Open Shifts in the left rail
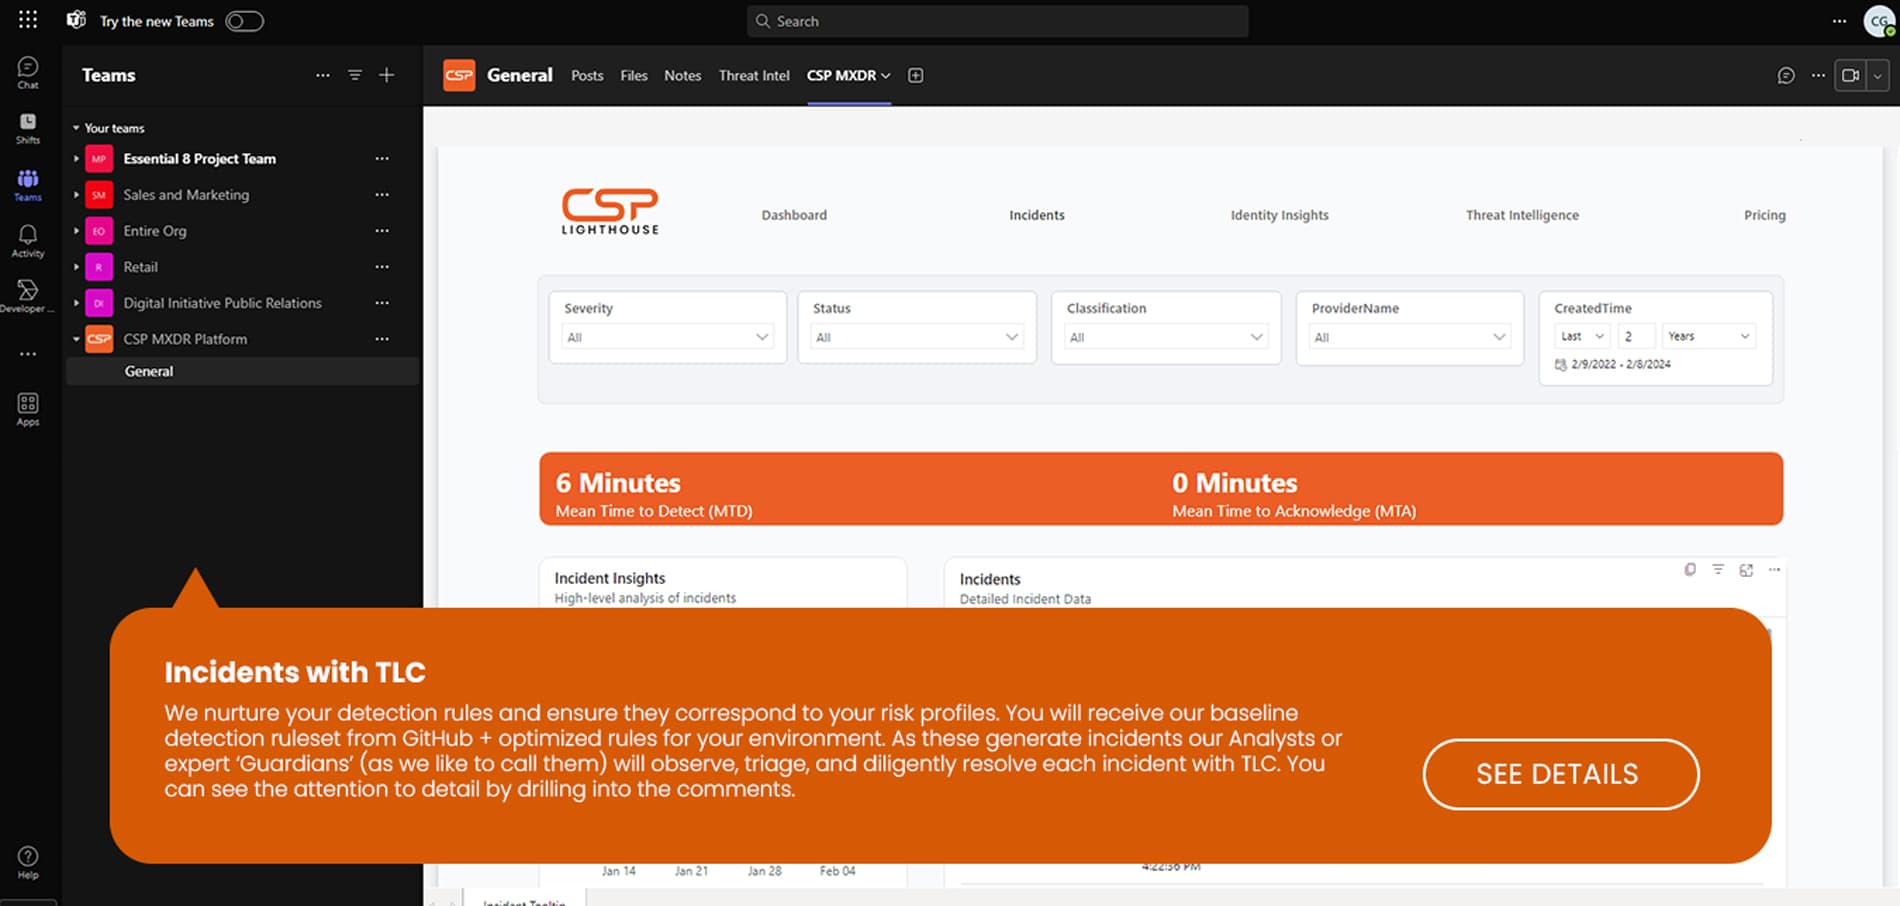This screenshot has height=906, width=1900. pyautogui.click(x=28, y=128)
